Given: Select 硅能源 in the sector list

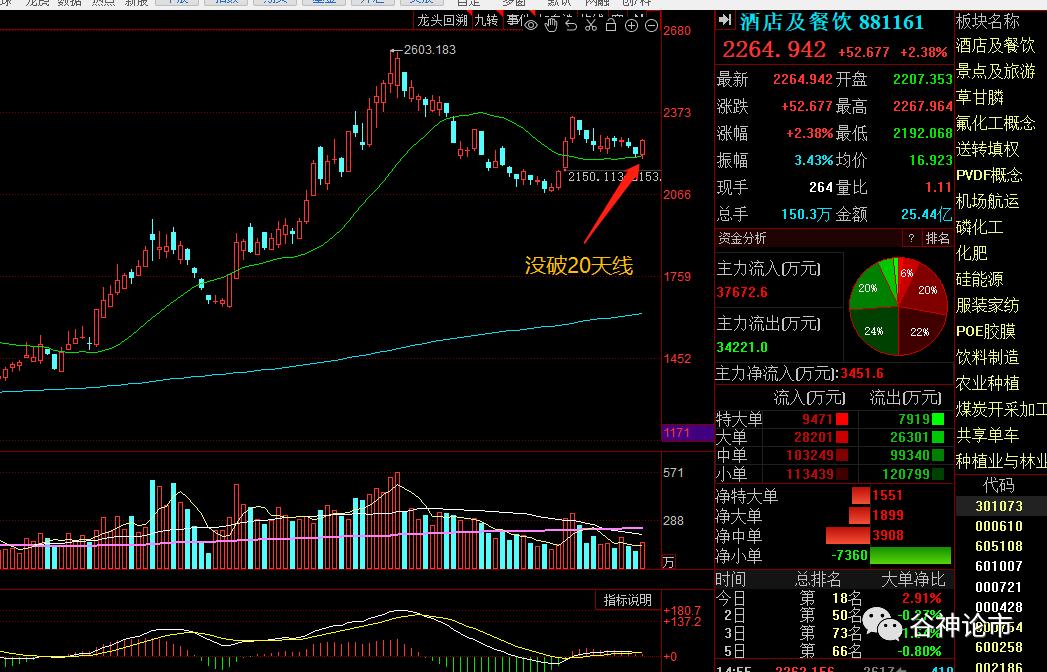Looking at the screenshot, I should pos(980,279).
